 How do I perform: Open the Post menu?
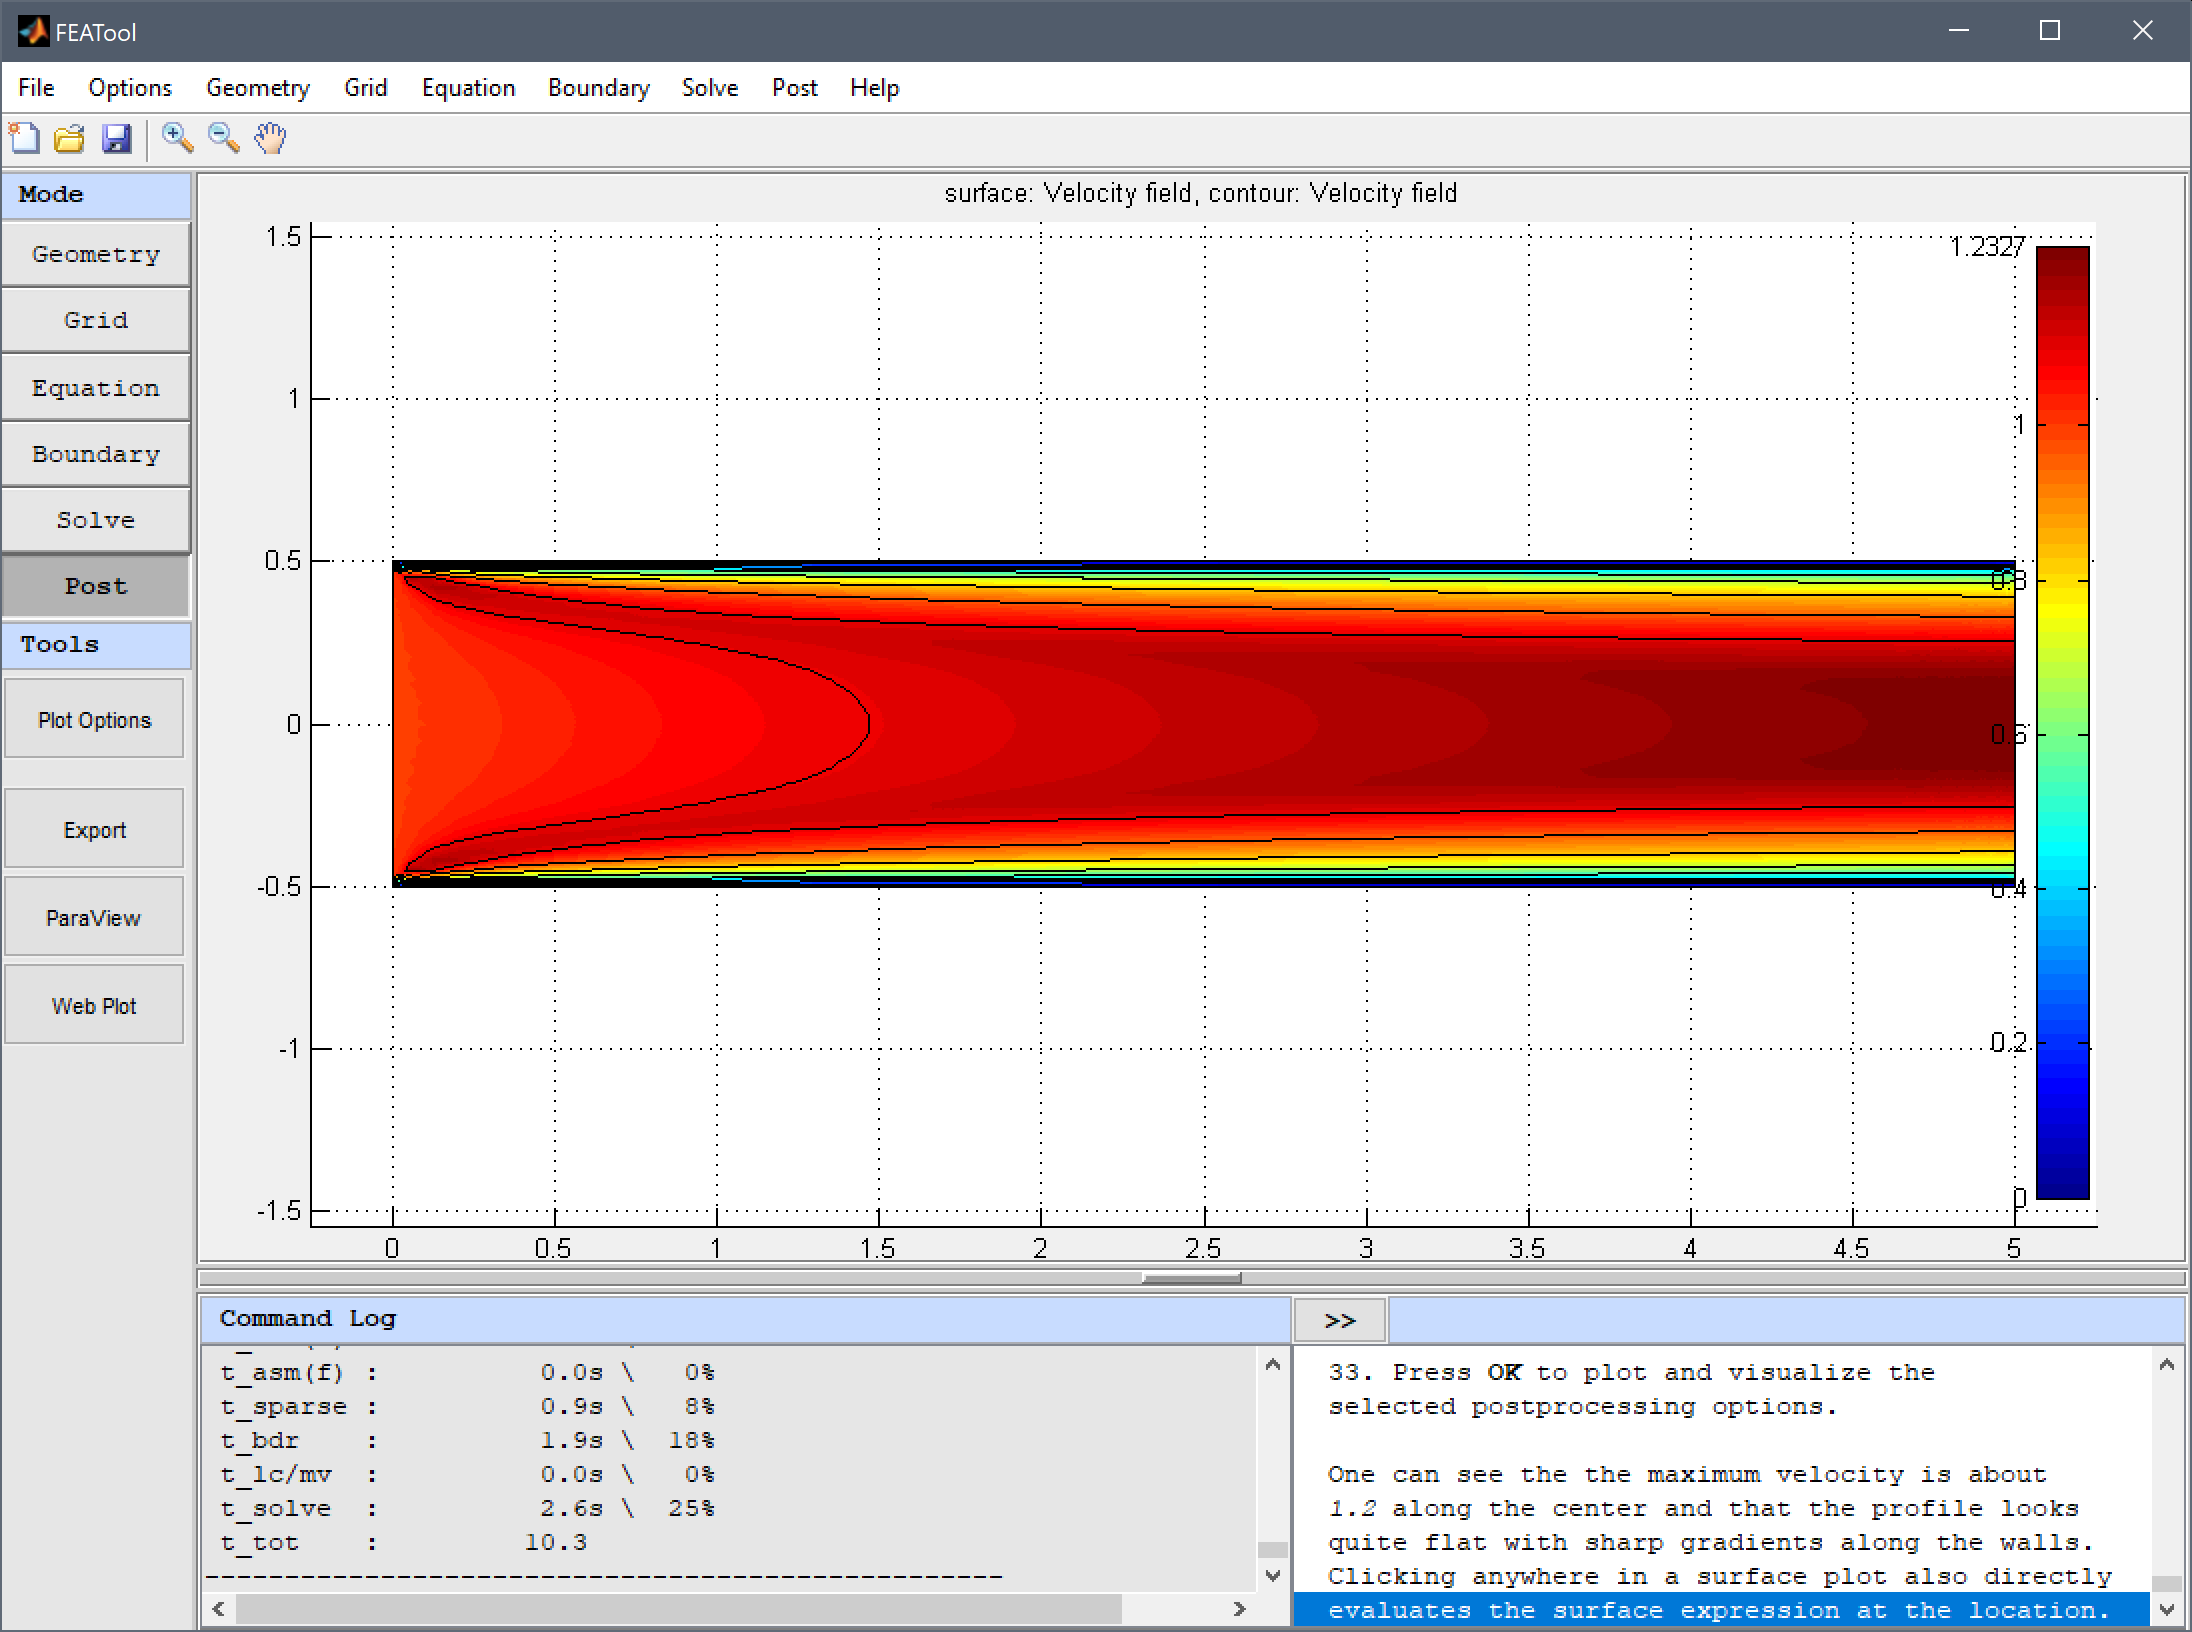tap(795, 88)
